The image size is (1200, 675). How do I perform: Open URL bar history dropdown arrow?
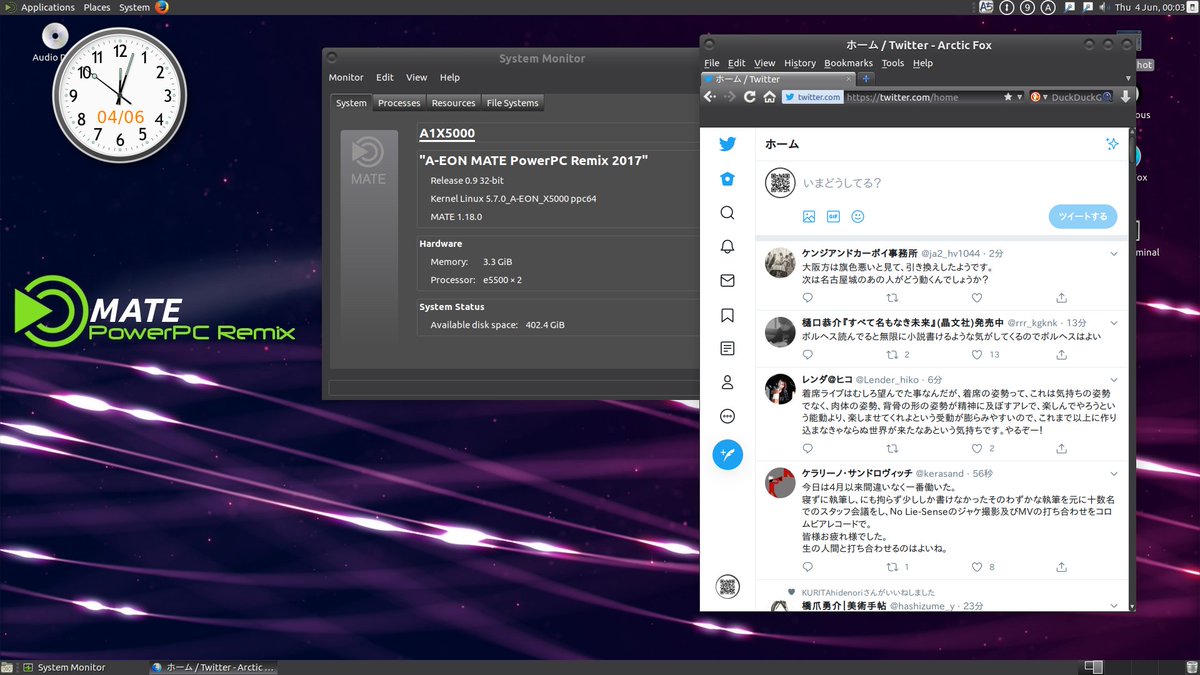pyautogui.click(x=1019, y=97)
